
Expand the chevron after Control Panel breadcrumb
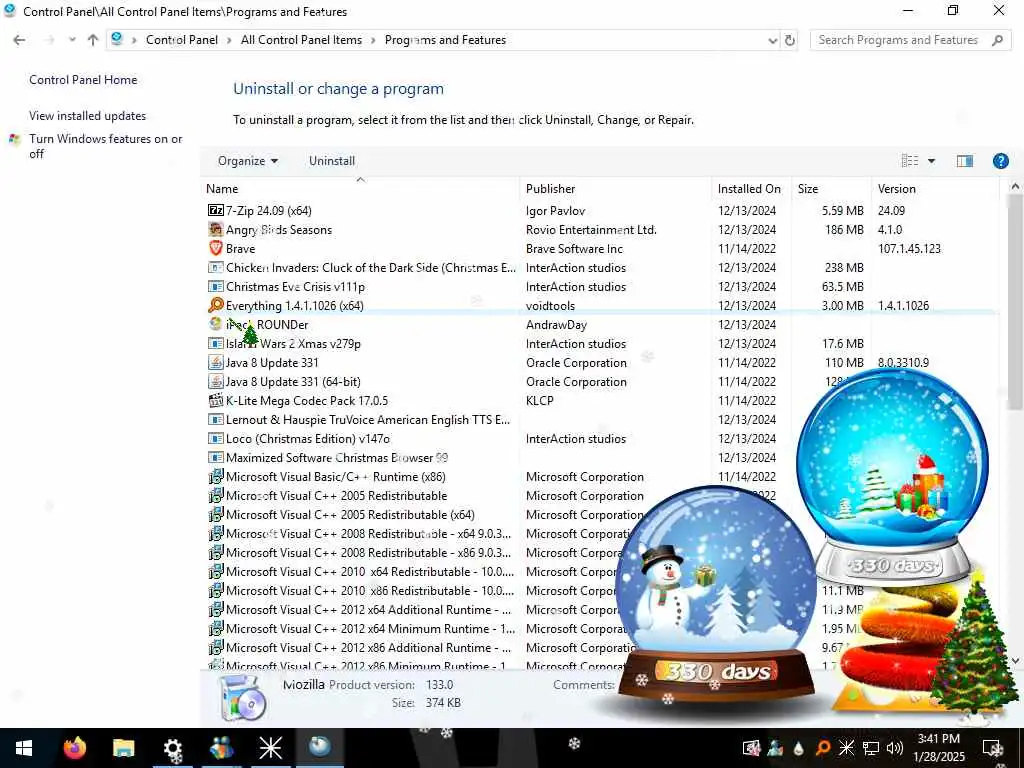coord(229,40)
